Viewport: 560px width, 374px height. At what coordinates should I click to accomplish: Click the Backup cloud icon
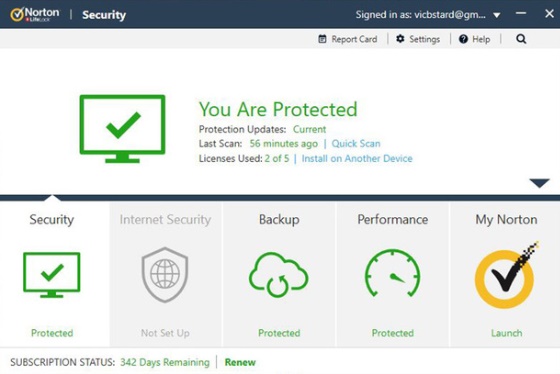[x=279, y=274]
